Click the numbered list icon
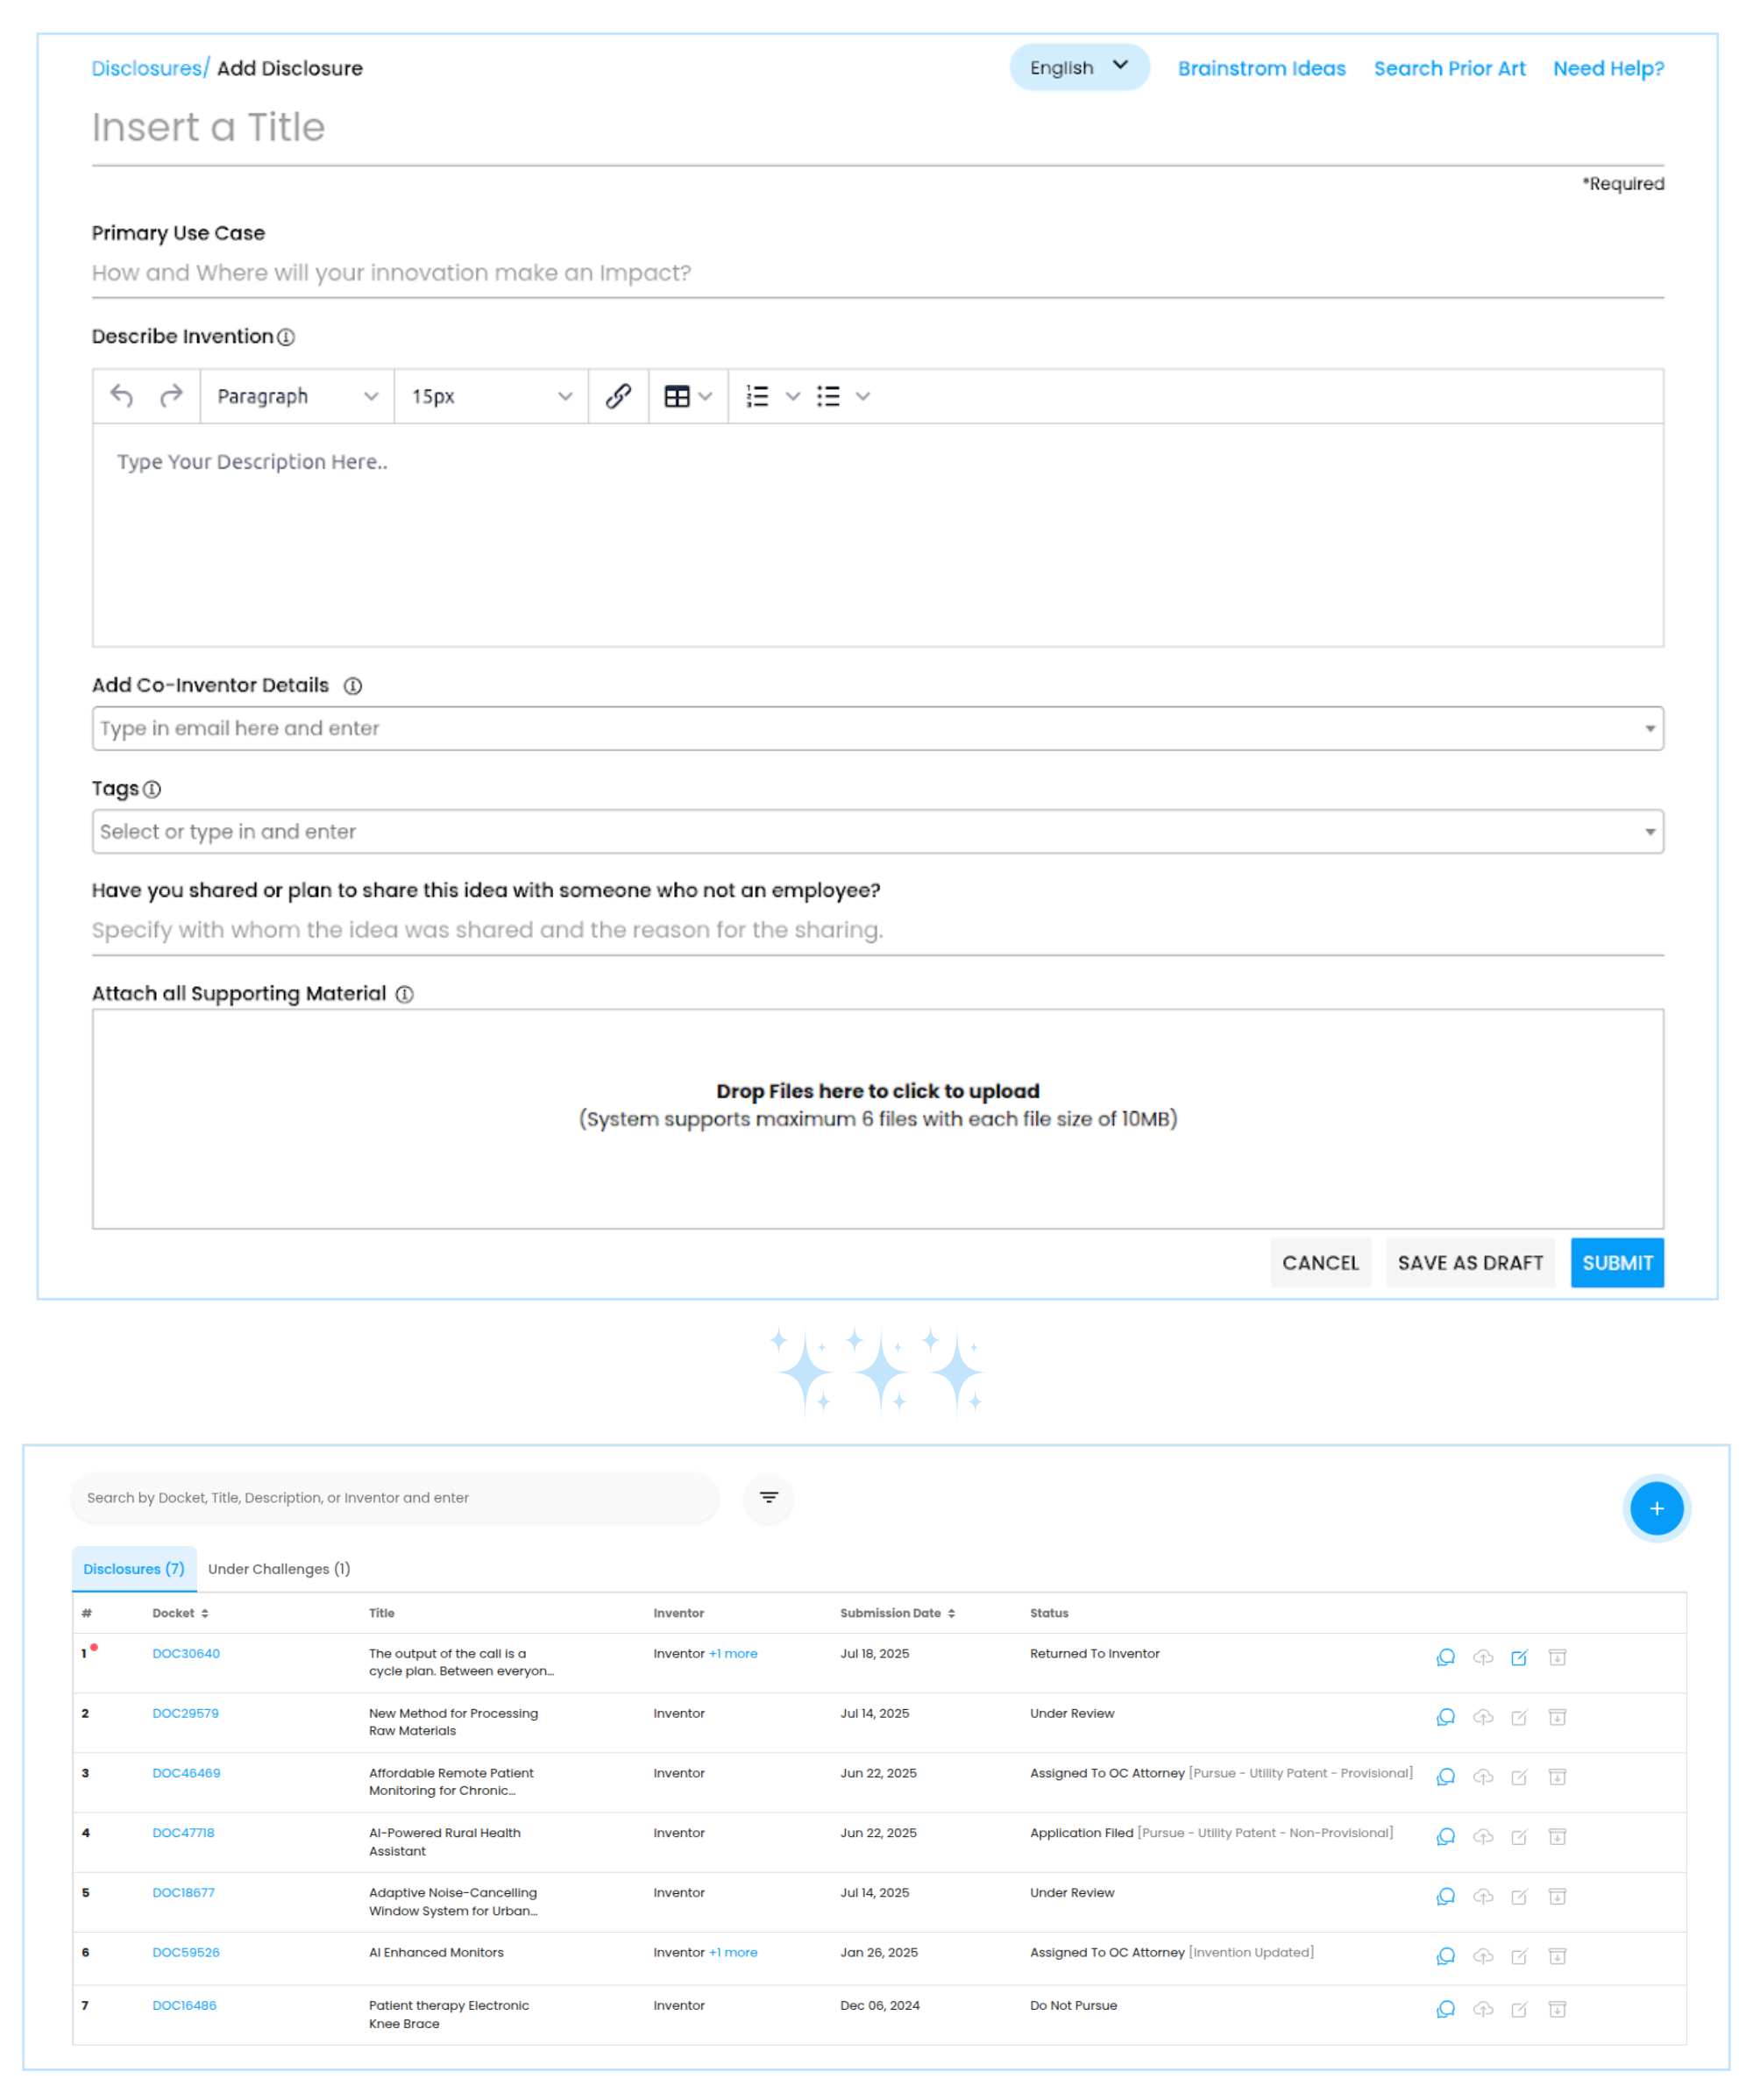The width and height of the screenshot is (1753, 2100). 758,396
